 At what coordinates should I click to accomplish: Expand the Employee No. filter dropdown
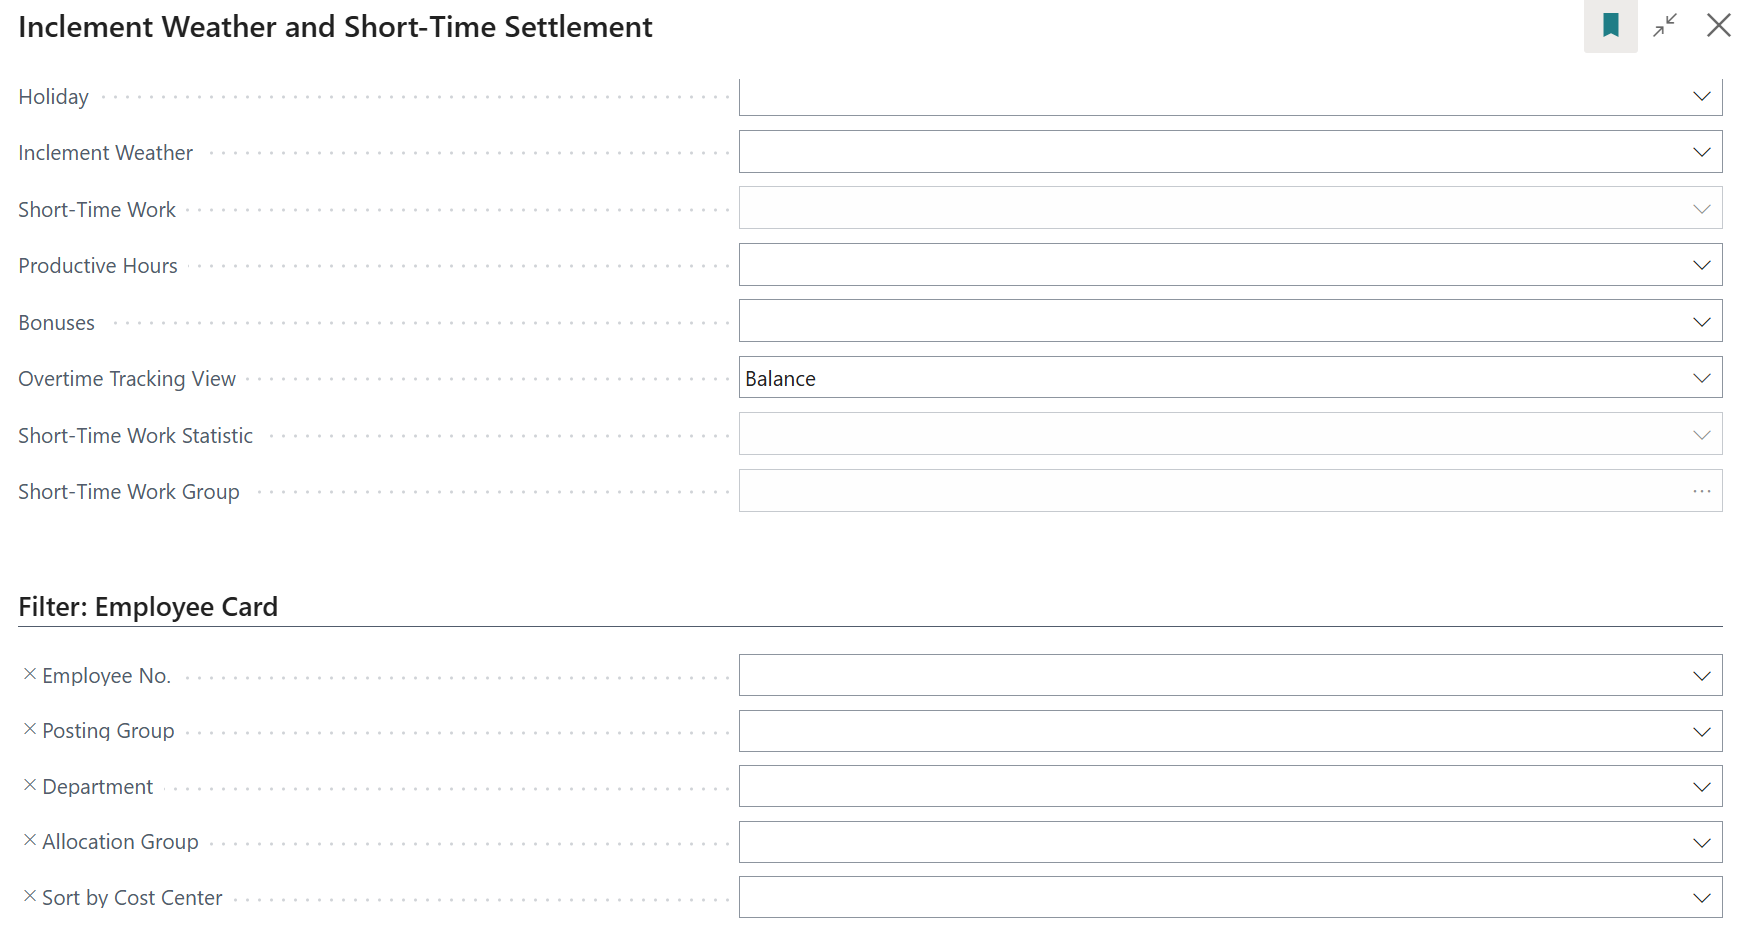(x=1701, y=676)
